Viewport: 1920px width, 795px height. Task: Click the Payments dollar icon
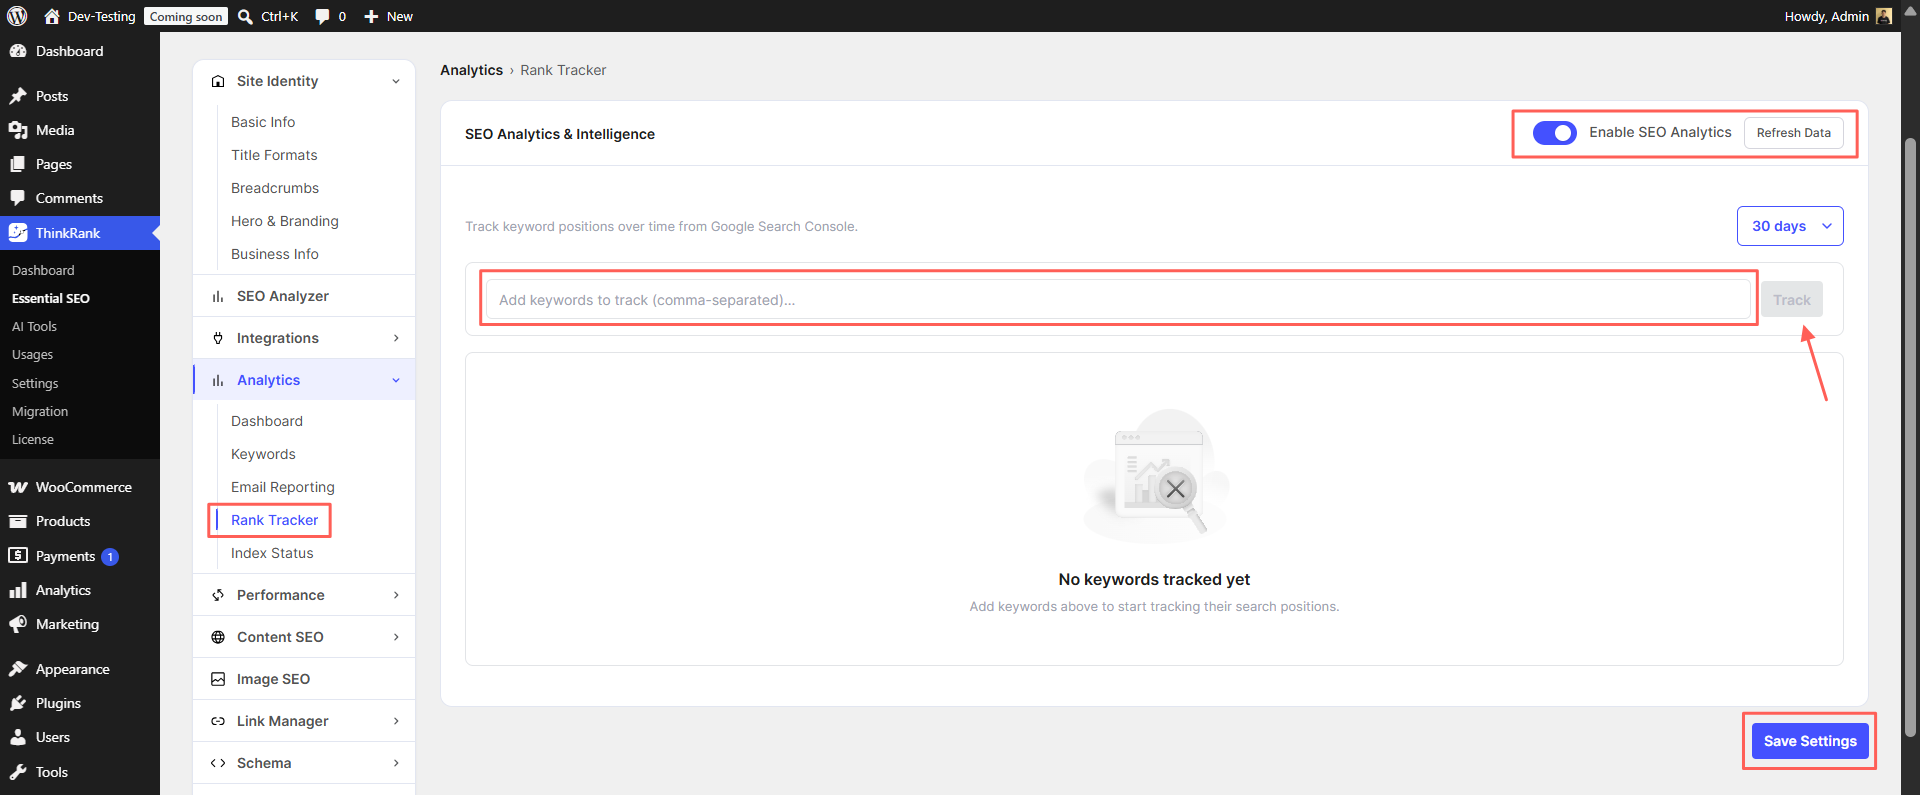[18, 555]
